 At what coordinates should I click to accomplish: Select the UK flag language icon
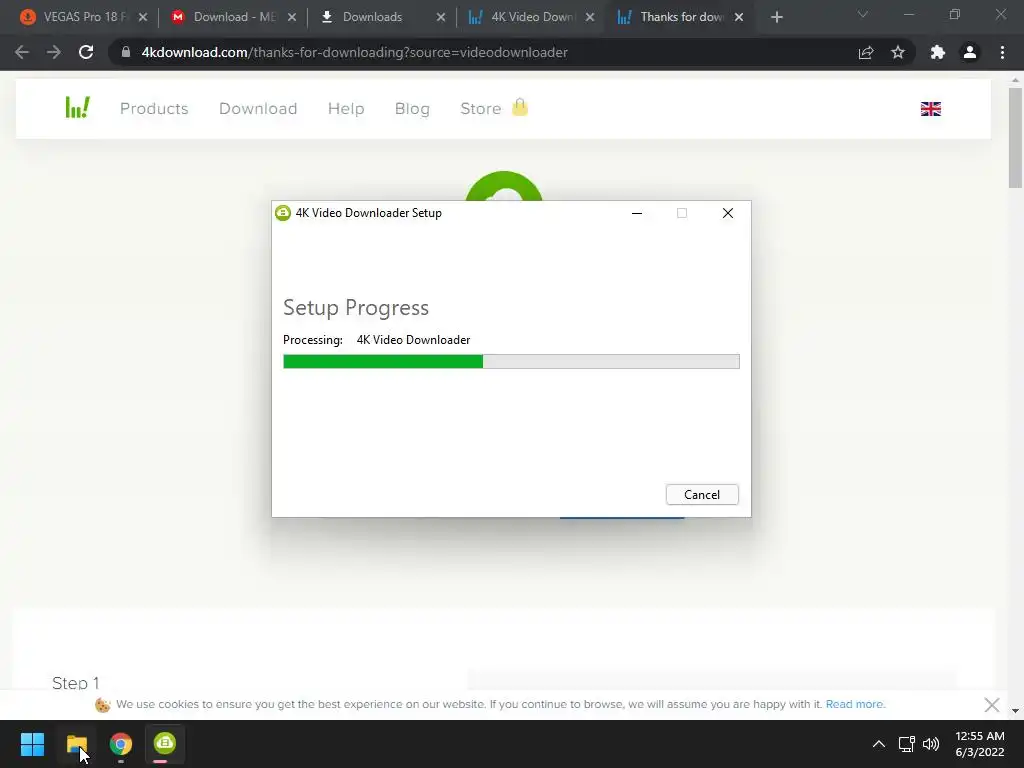[931, 109]
